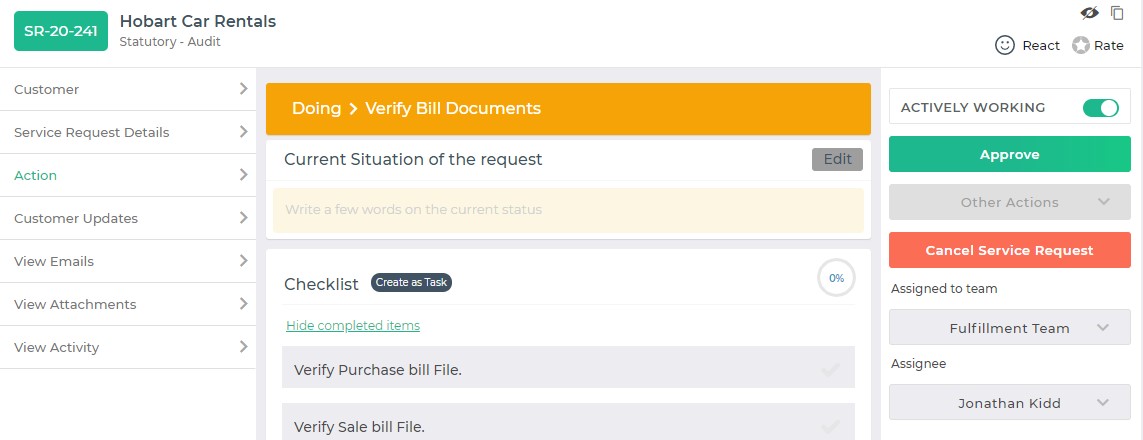Viewport: 1143px width, 440px height.
Task: Mark Verify Sale bill File done
Action: (830, 427)
